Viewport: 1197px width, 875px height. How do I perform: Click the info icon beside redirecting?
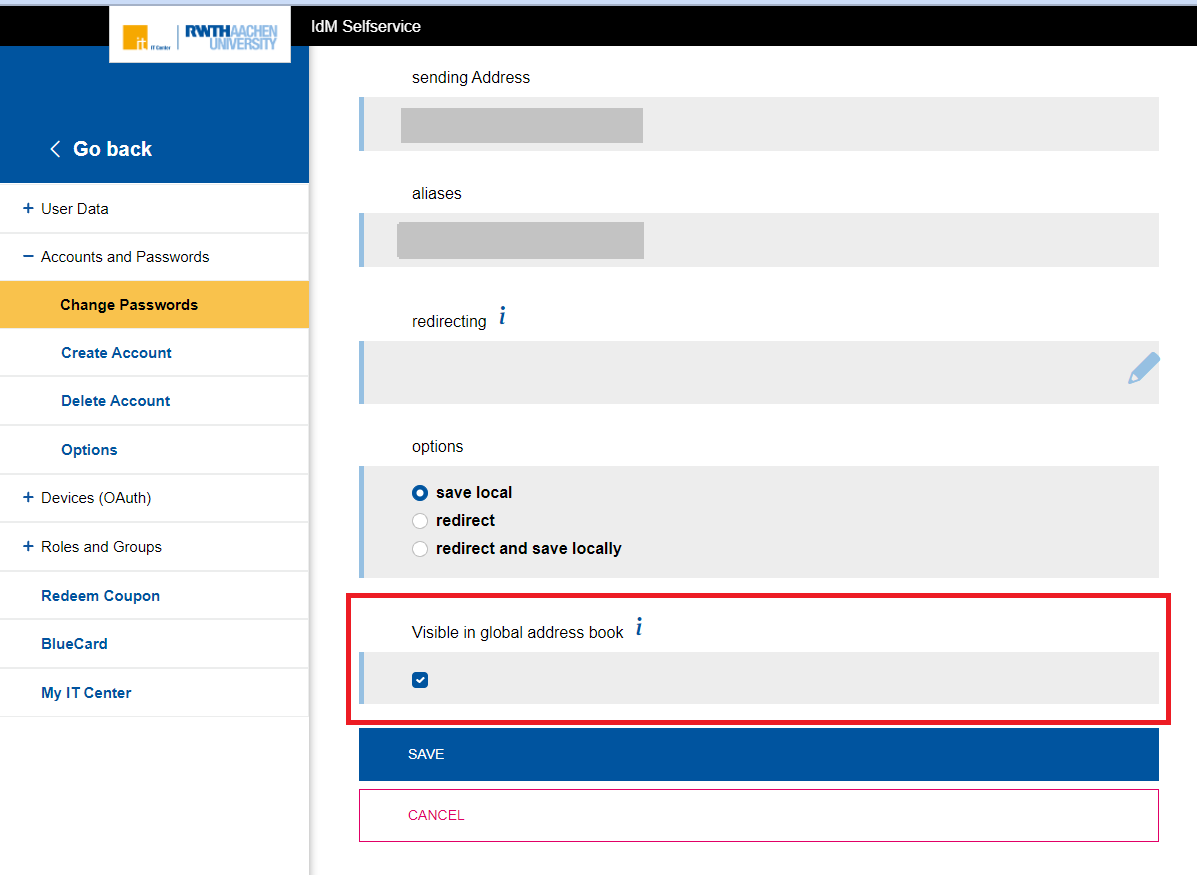point(502,315)
